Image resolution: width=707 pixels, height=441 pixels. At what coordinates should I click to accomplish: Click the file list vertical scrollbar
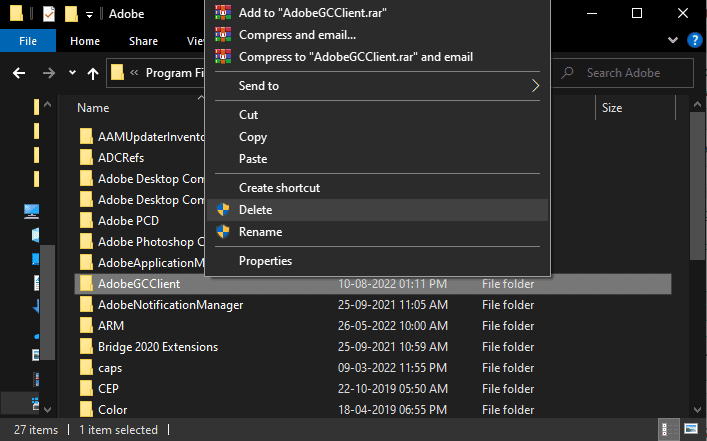697,186
